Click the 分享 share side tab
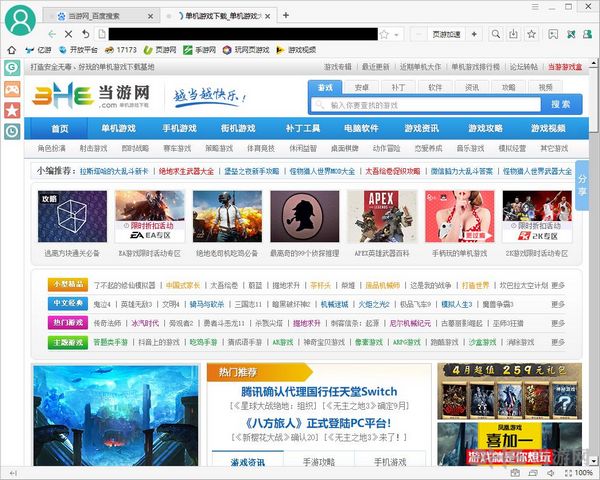 [582, 185]
